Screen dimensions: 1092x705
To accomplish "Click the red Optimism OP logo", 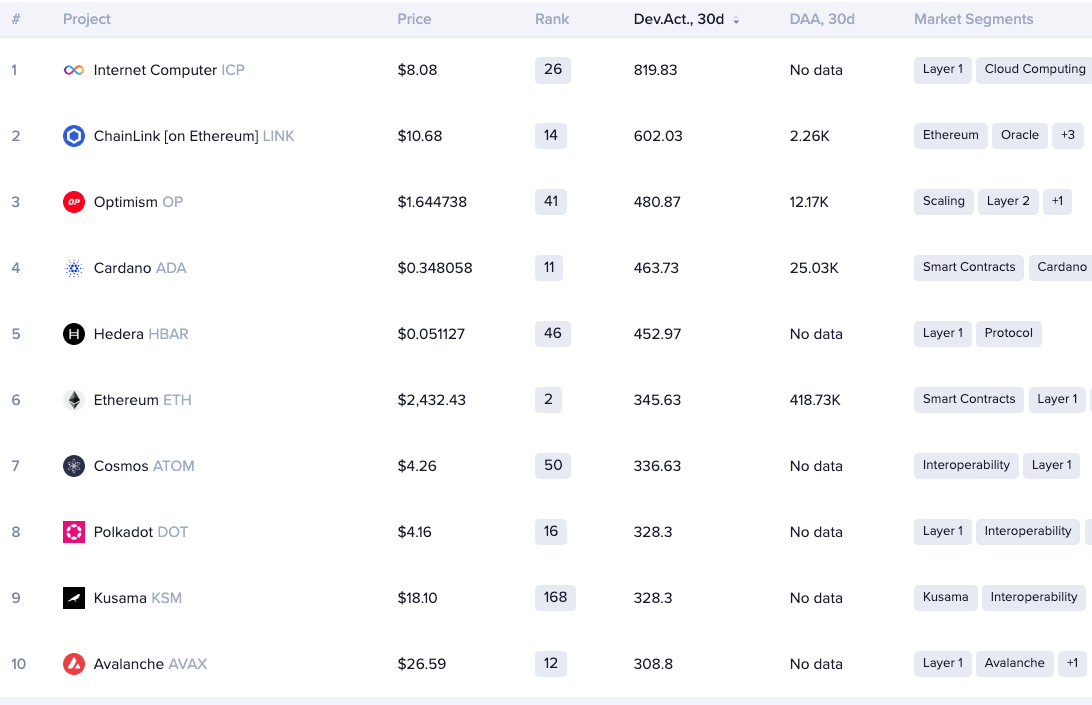I will pyautogui.click(x=74, y=202).
